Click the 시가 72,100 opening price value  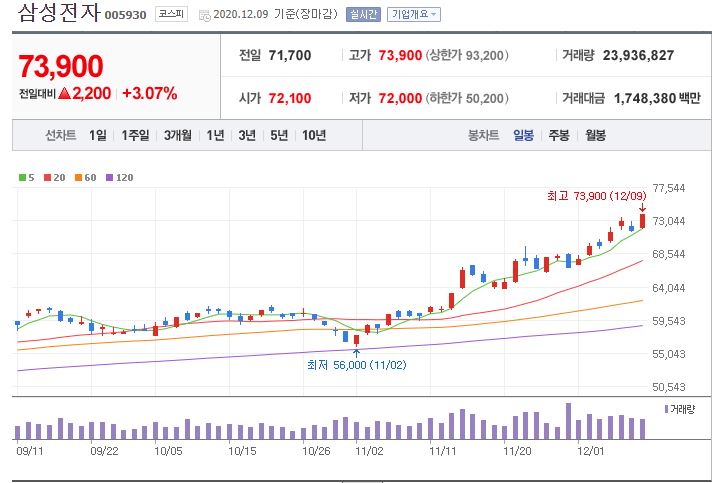[290, 98]
